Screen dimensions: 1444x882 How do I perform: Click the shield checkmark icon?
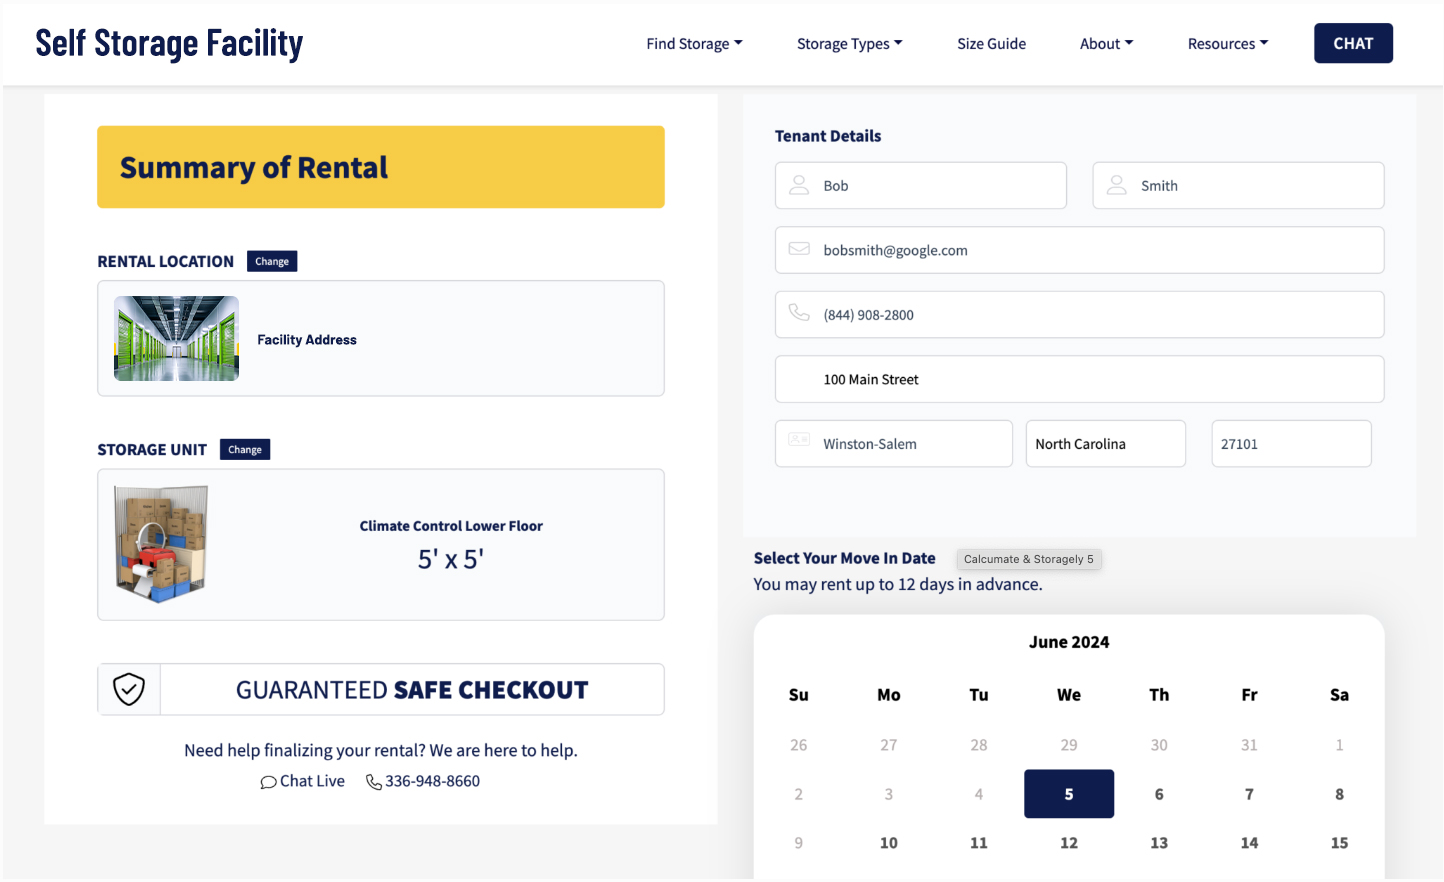click(129, 689)
